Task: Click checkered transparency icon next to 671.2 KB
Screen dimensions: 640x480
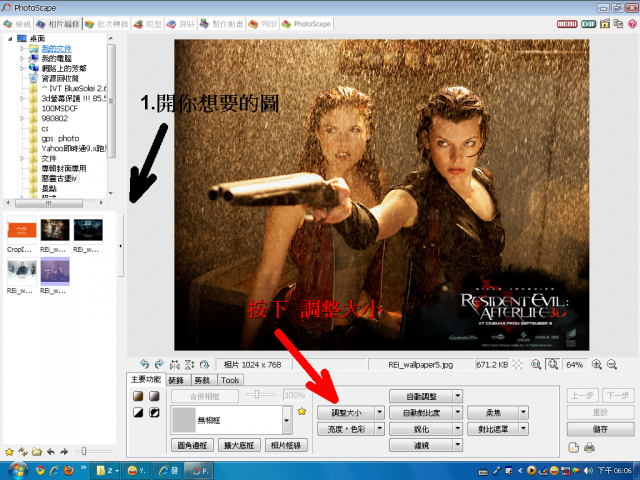Action: point(518,364)
